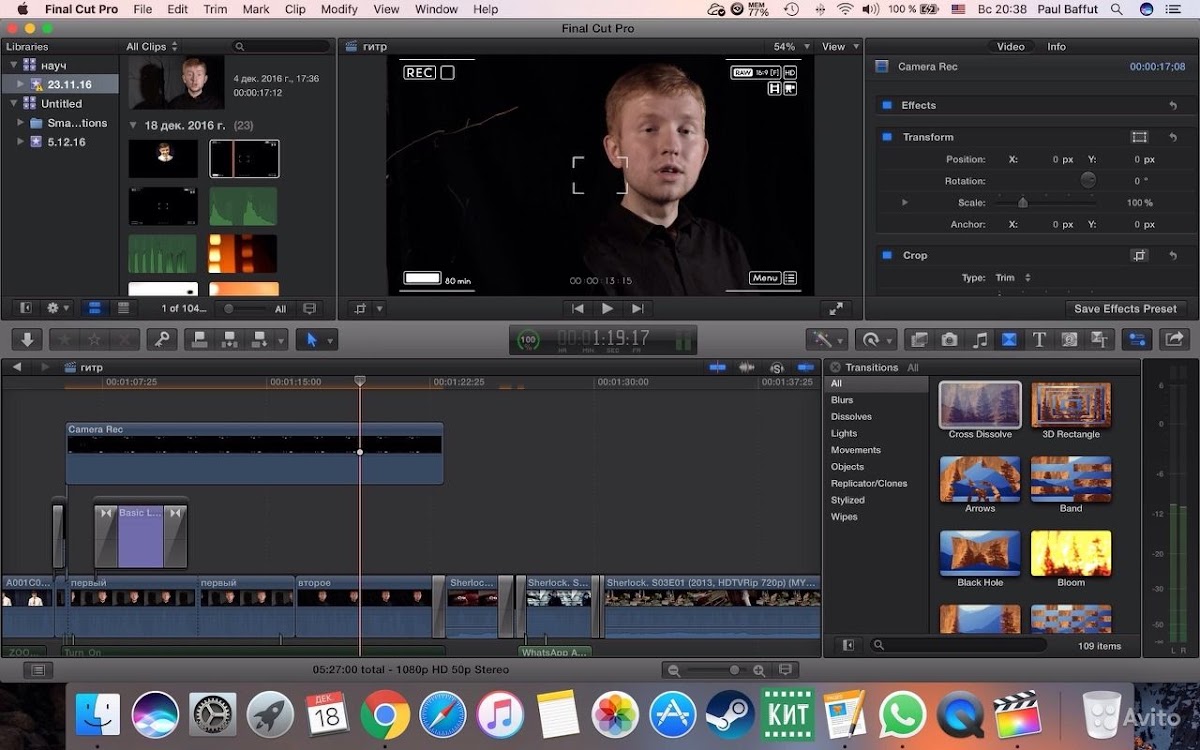Viewport: 1200px width, 750px height.
Task: Open the Share export button
Action: [1174, 340]
